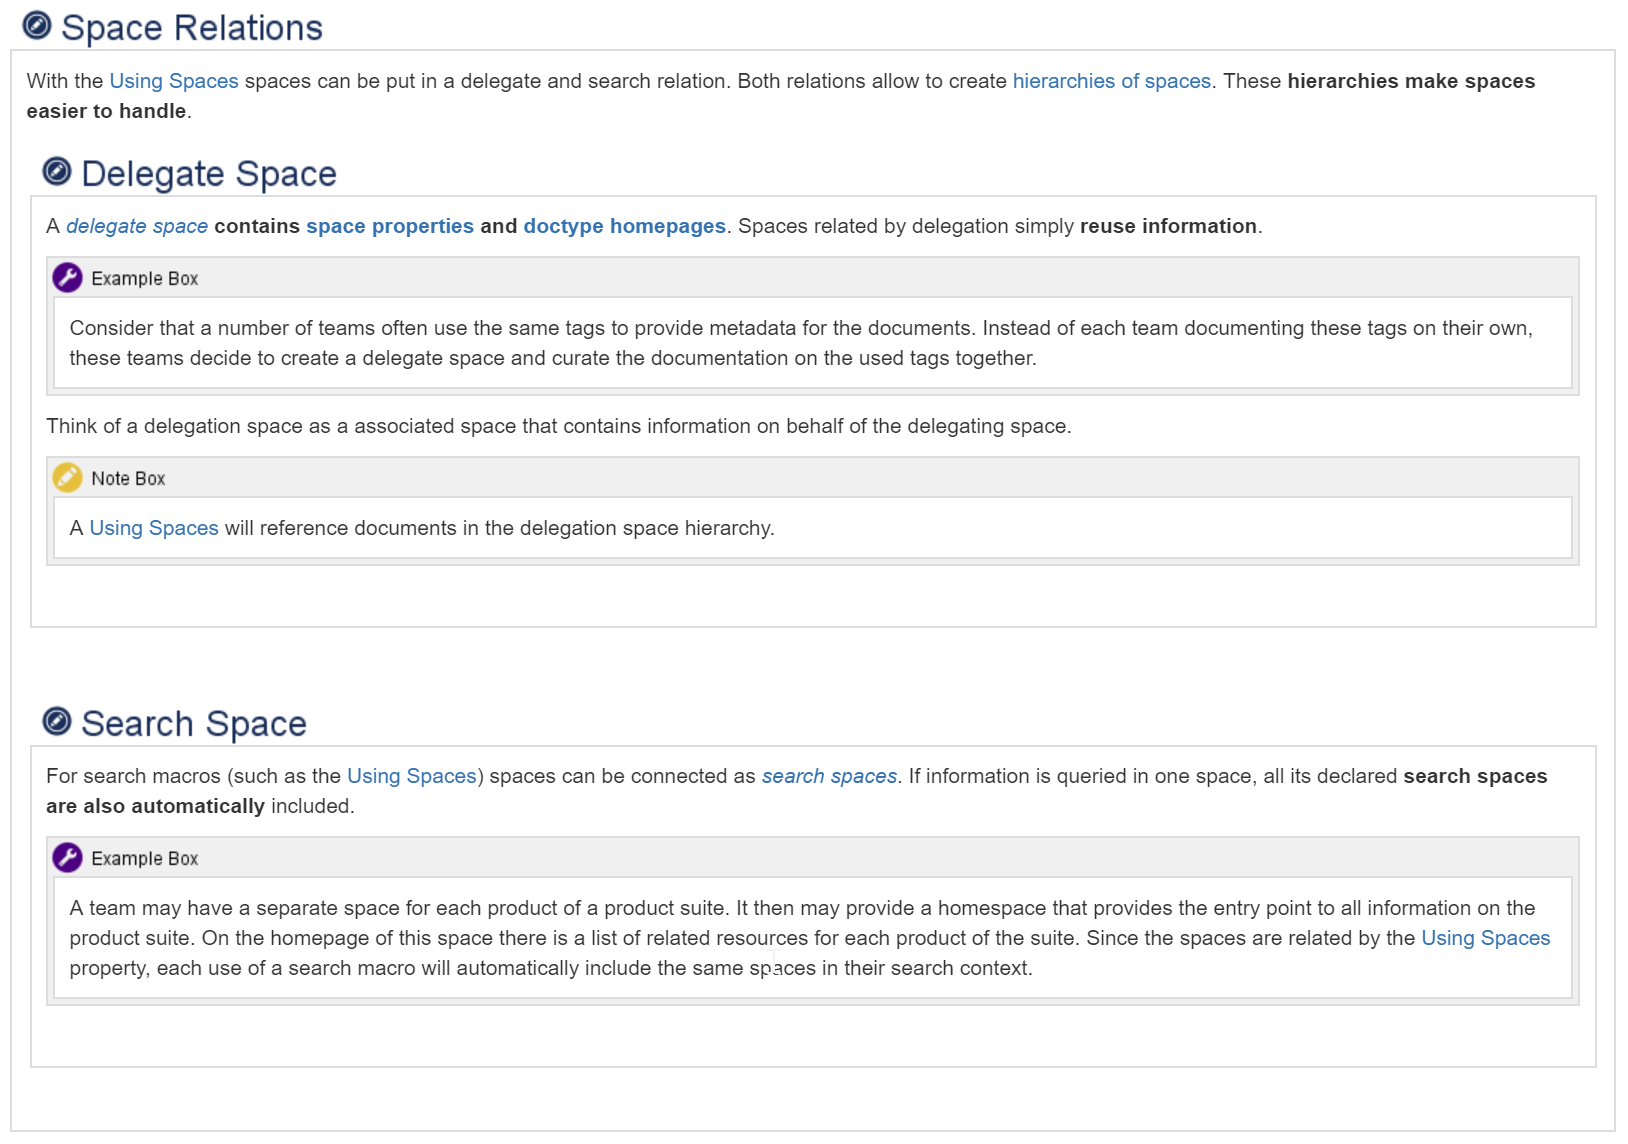Open the italic "delegate space" link
Viewport: 1628px width, 1144px height.
click(136, 226)
